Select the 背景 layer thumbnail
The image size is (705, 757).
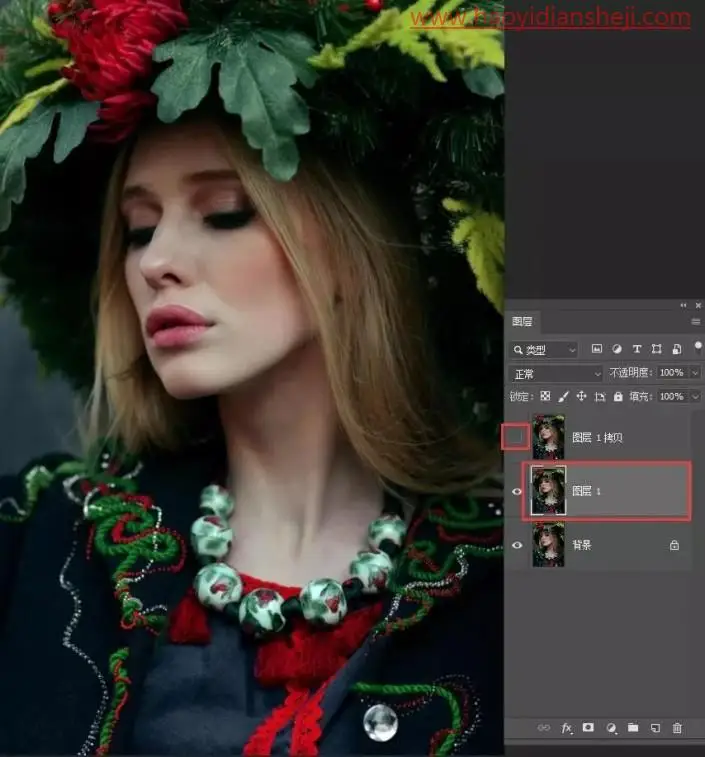point(548,545)
